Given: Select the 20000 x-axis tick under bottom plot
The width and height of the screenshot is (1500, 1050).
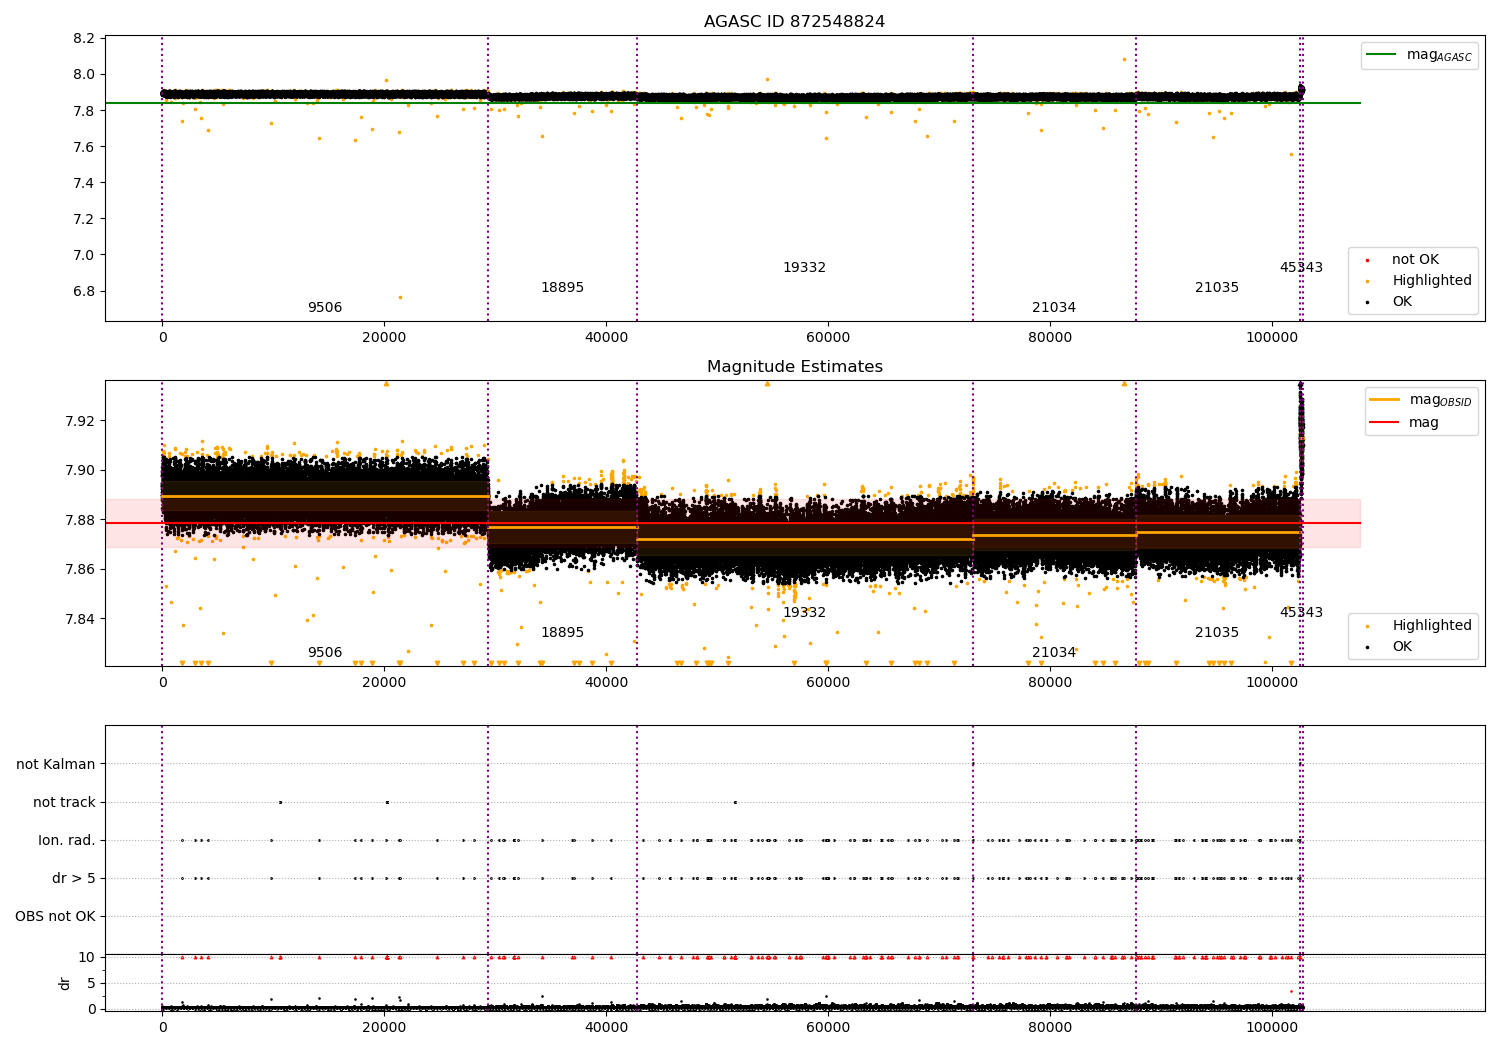Looking at the screenshot, I should [384, 1027].
